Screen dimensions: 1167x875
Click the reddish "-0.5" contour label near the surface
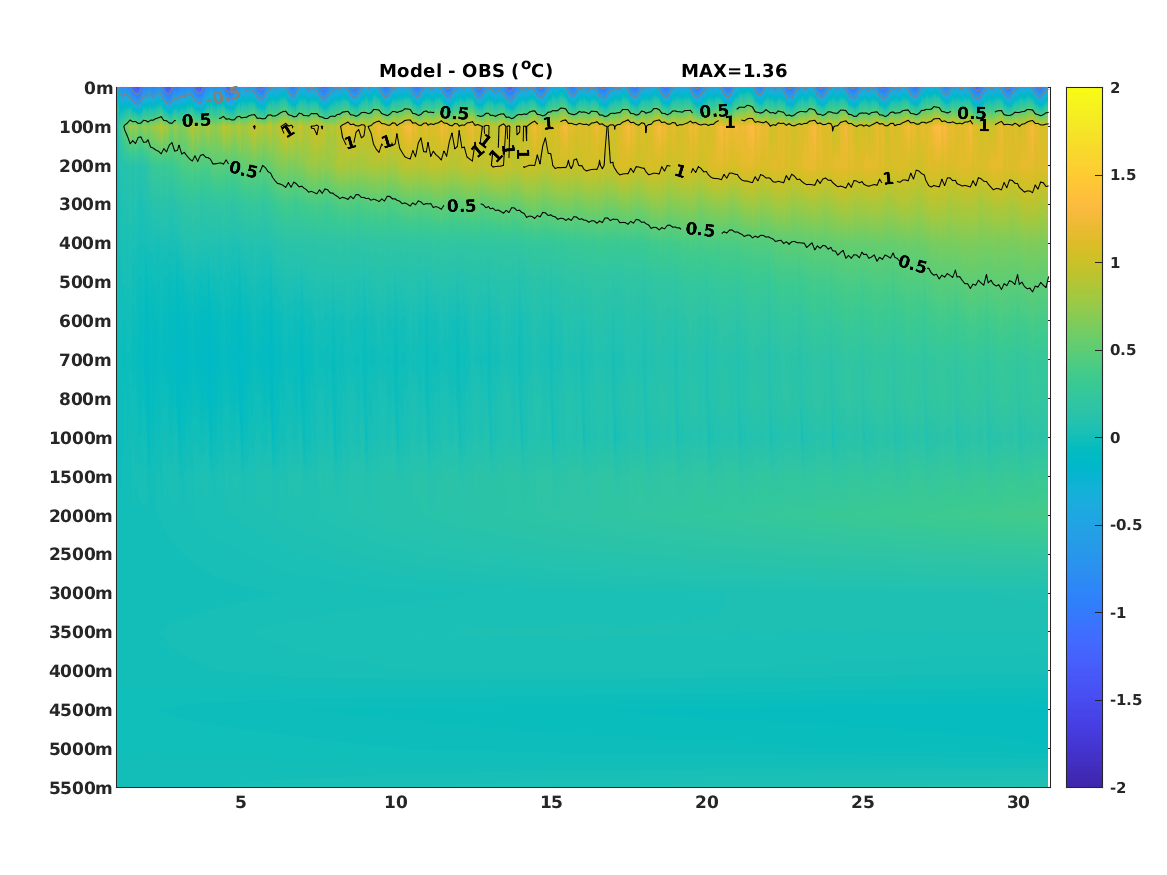click(x=223, y=96)
